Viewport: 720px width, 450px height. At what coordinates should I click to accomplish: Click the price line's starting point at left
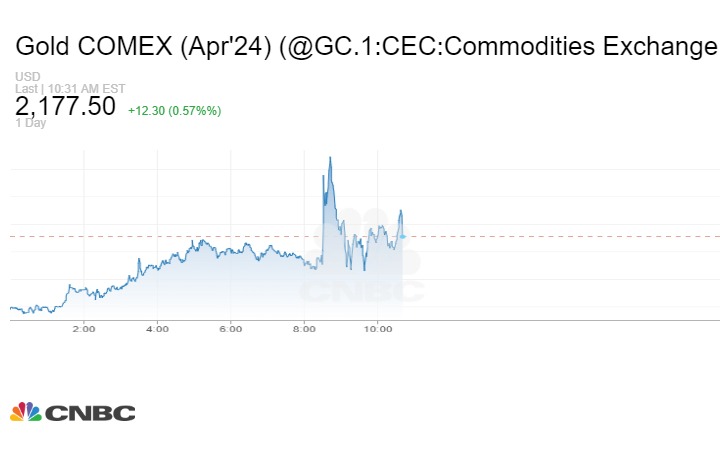coord(11,308)
